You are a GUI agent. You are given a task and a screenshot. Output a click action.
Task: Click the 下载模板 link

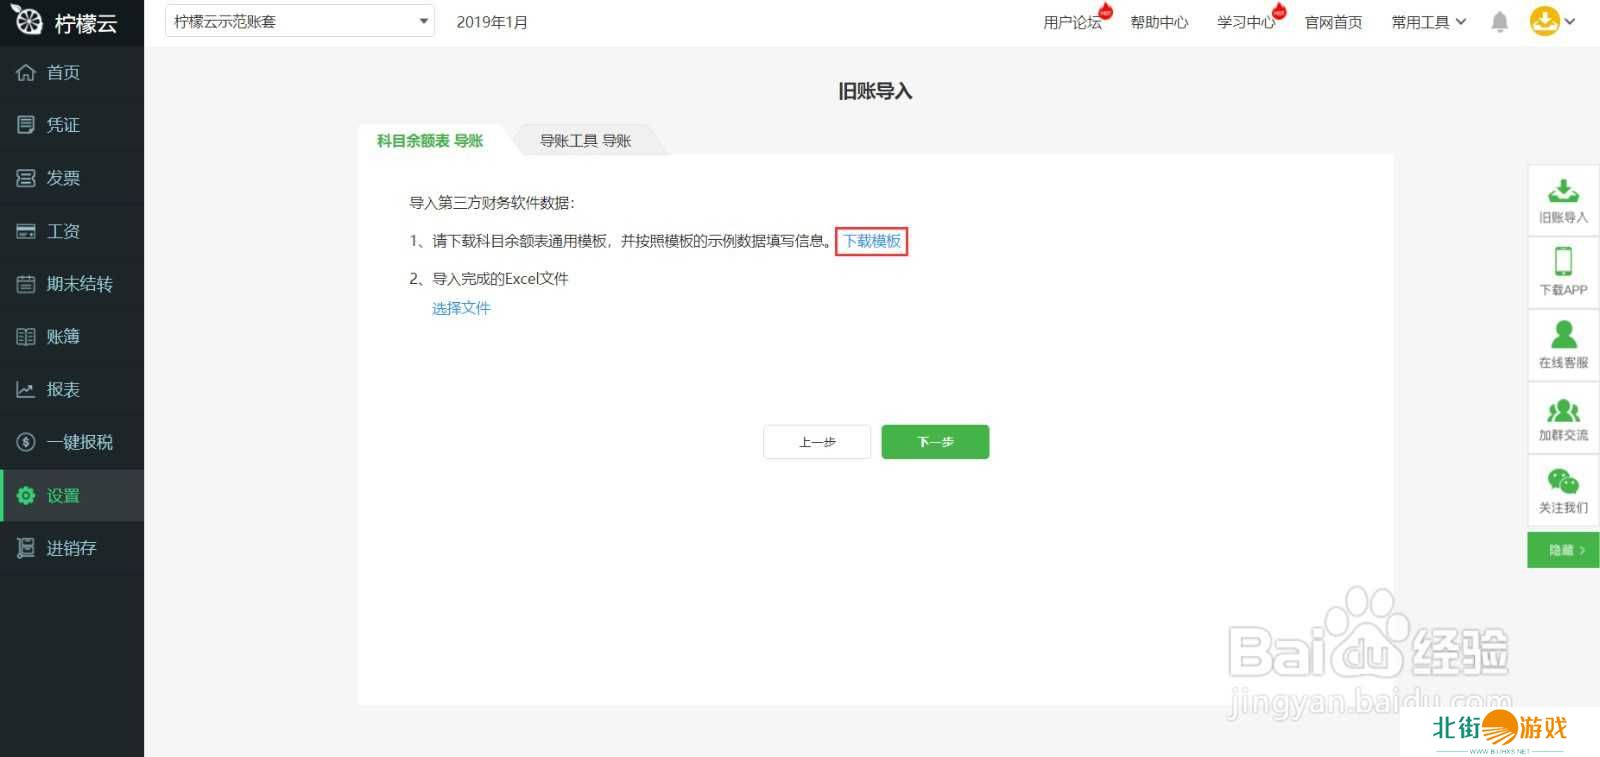[x=872, y=241]
